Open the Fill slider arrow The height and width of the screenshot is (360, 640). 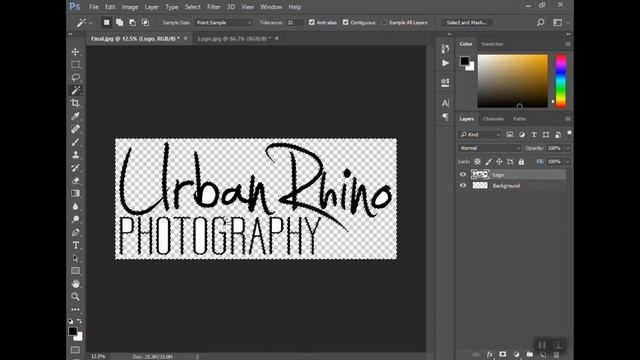(x=568, y=162)
